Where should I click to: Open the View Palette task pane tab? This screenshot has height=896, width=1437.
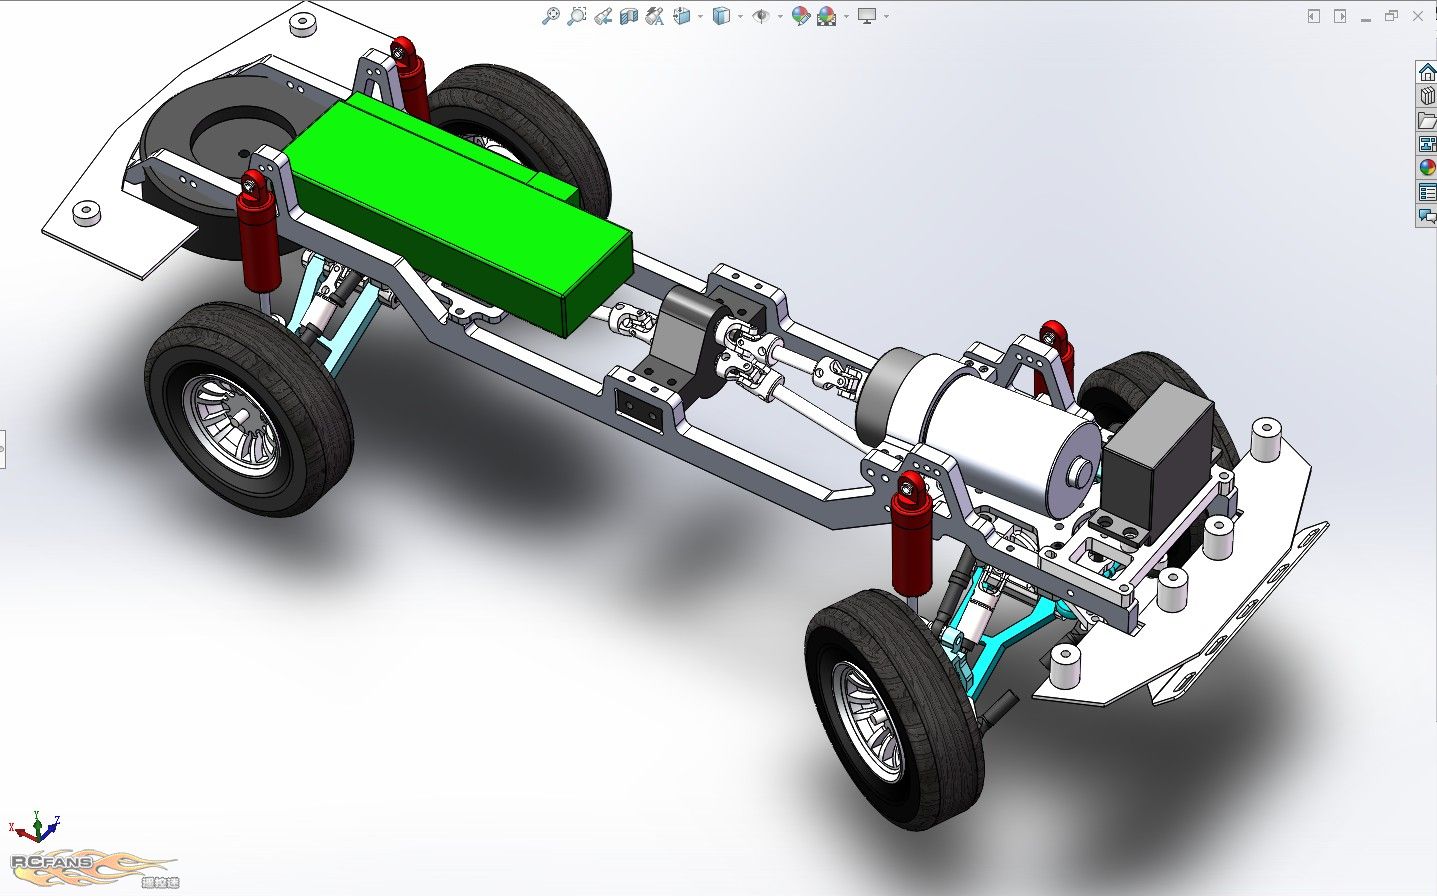click(x=1427, y=144)
